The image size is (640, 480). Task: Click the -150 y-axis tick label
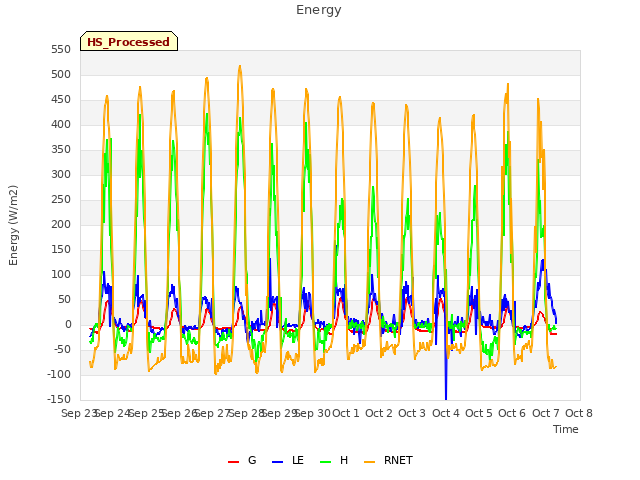tap(59, 400)
